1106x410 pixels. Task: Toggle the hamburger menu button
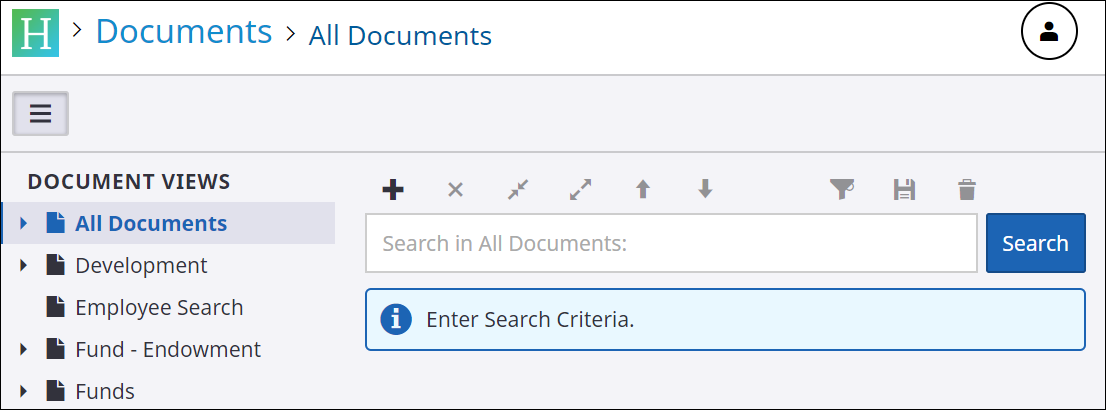(40, 113)
